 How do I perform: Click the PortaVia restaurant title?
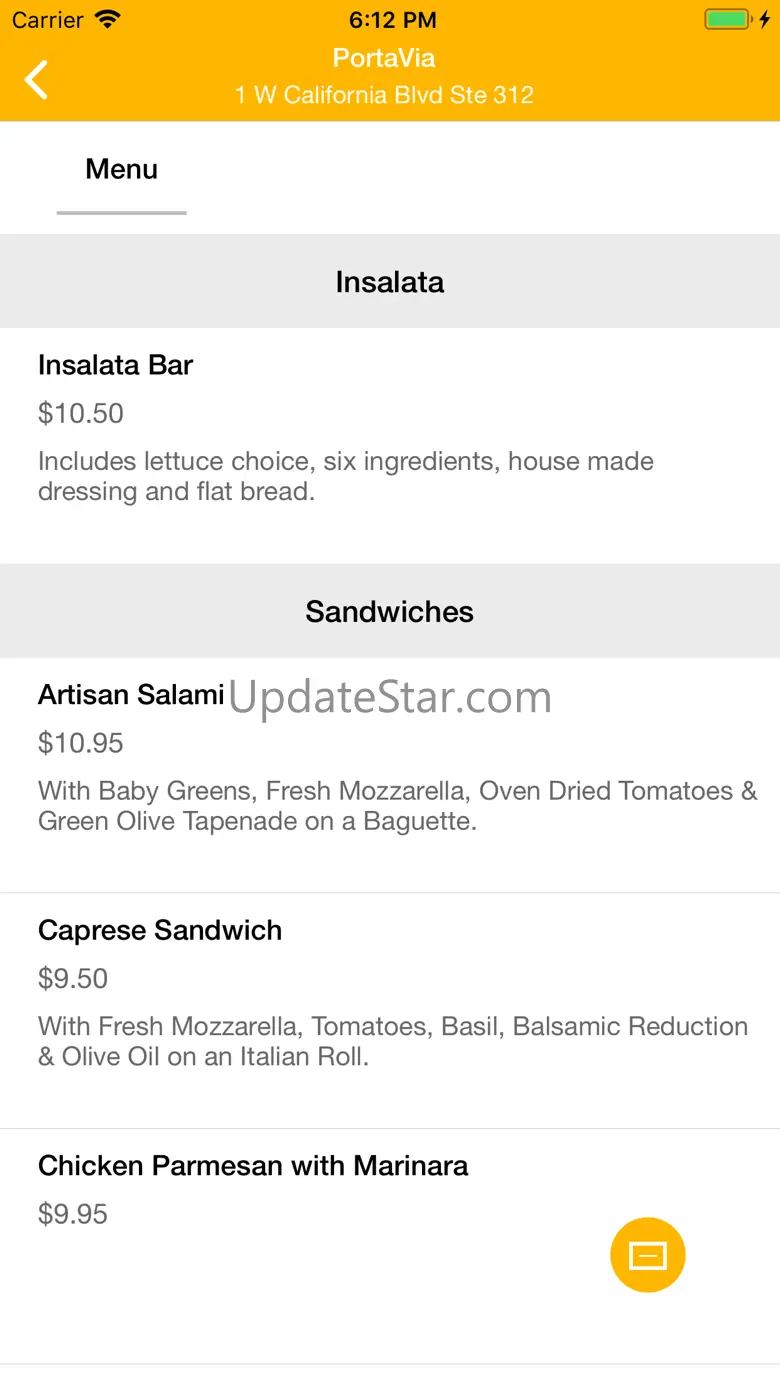pyautogui.click(x=384, y=58)
